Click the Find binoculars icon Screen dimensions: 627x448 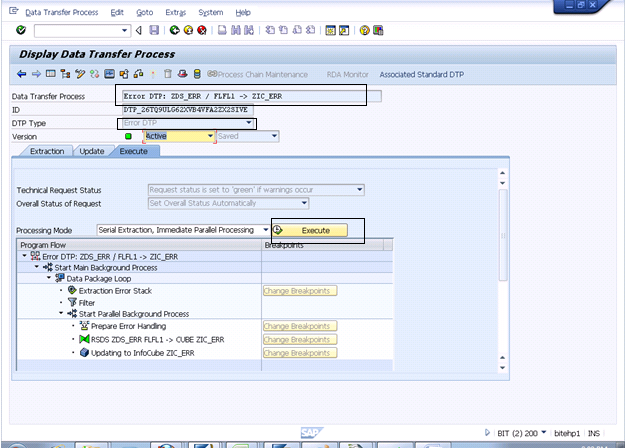point(236,30)
